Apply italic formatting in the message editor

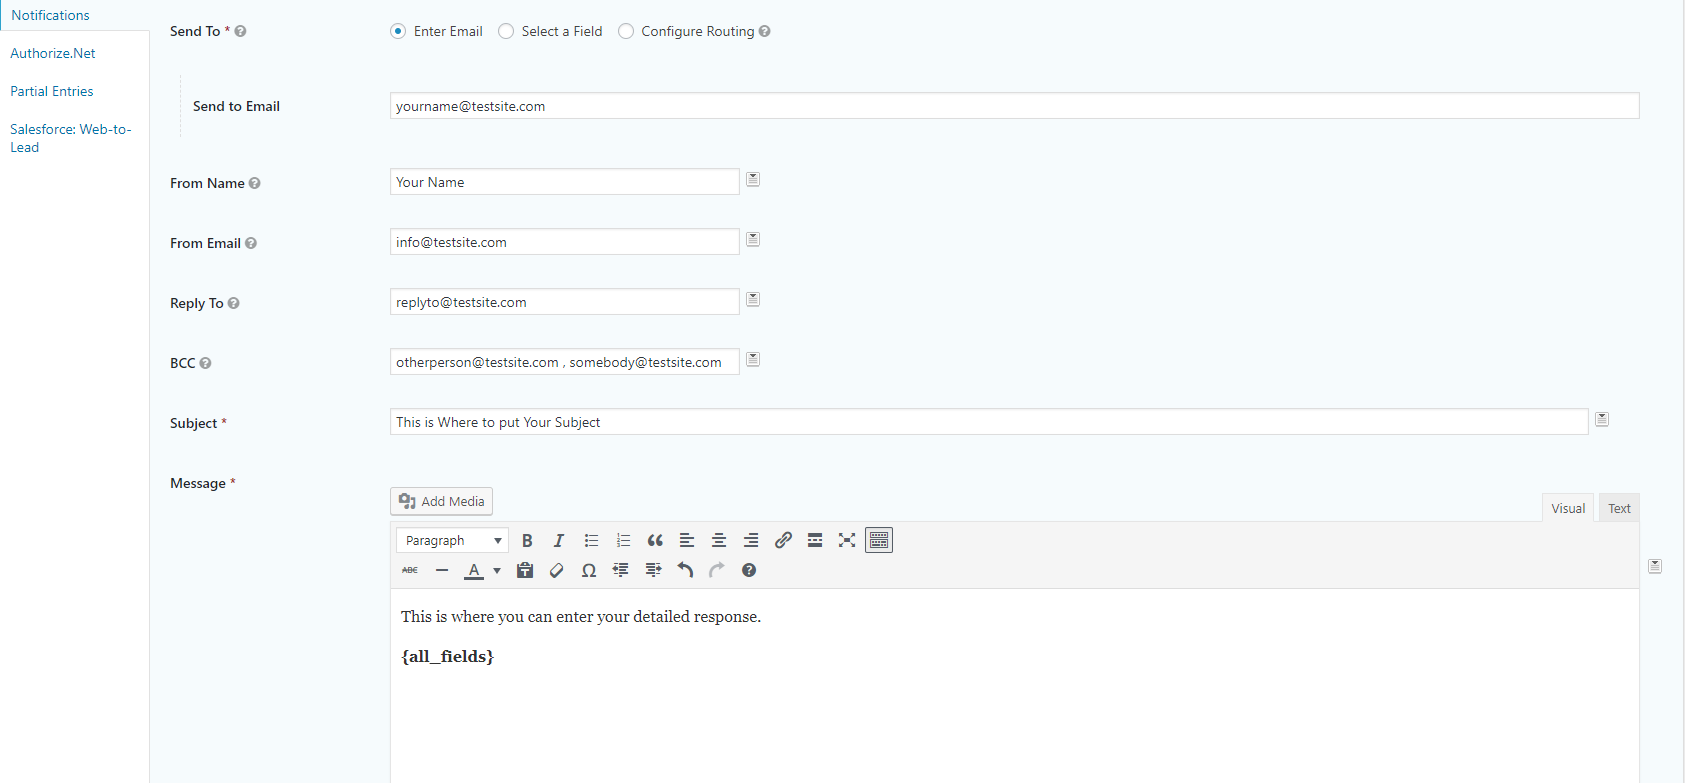coord(559,541)
